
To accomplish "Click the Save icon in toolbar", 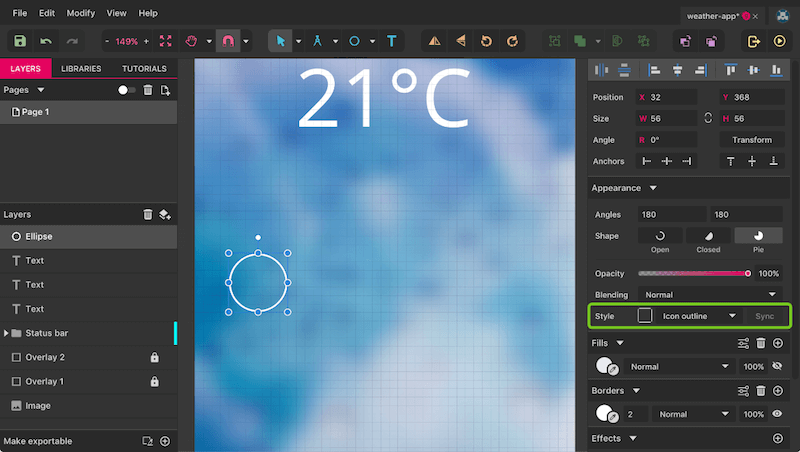I will pos(20,41).
